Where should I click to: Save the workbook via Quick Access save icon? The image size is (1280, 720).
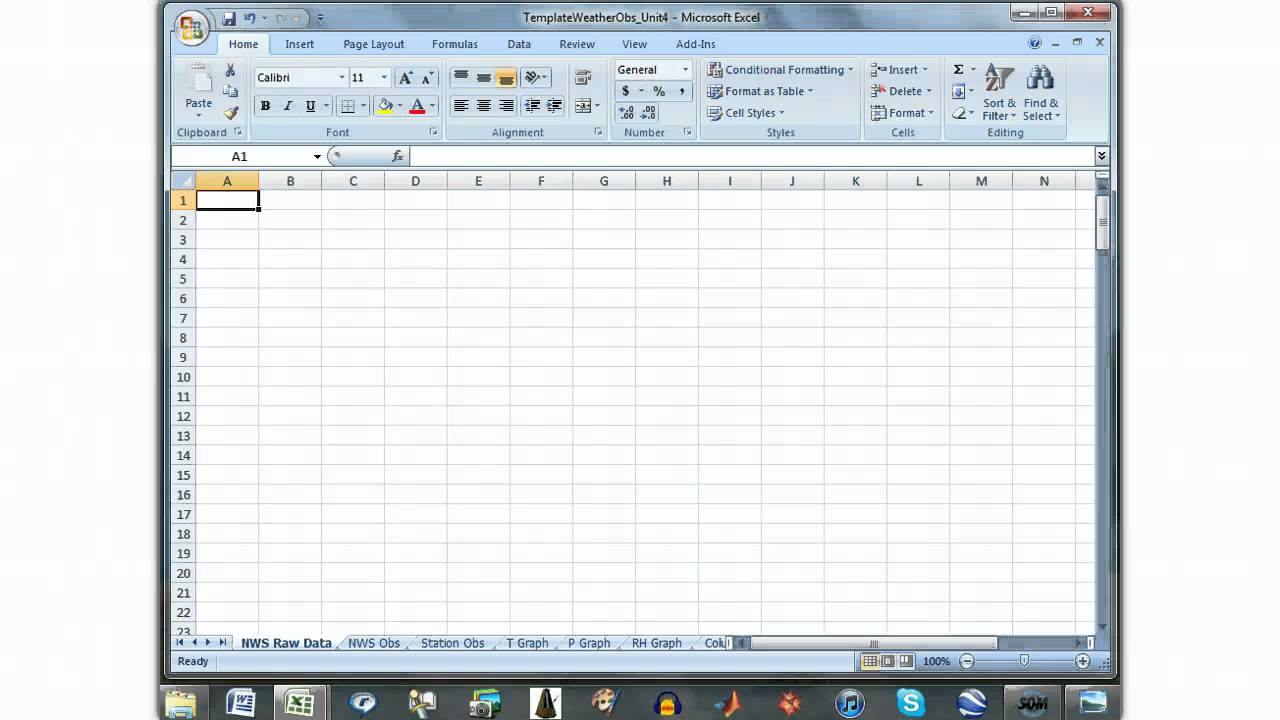click(229, 18)
